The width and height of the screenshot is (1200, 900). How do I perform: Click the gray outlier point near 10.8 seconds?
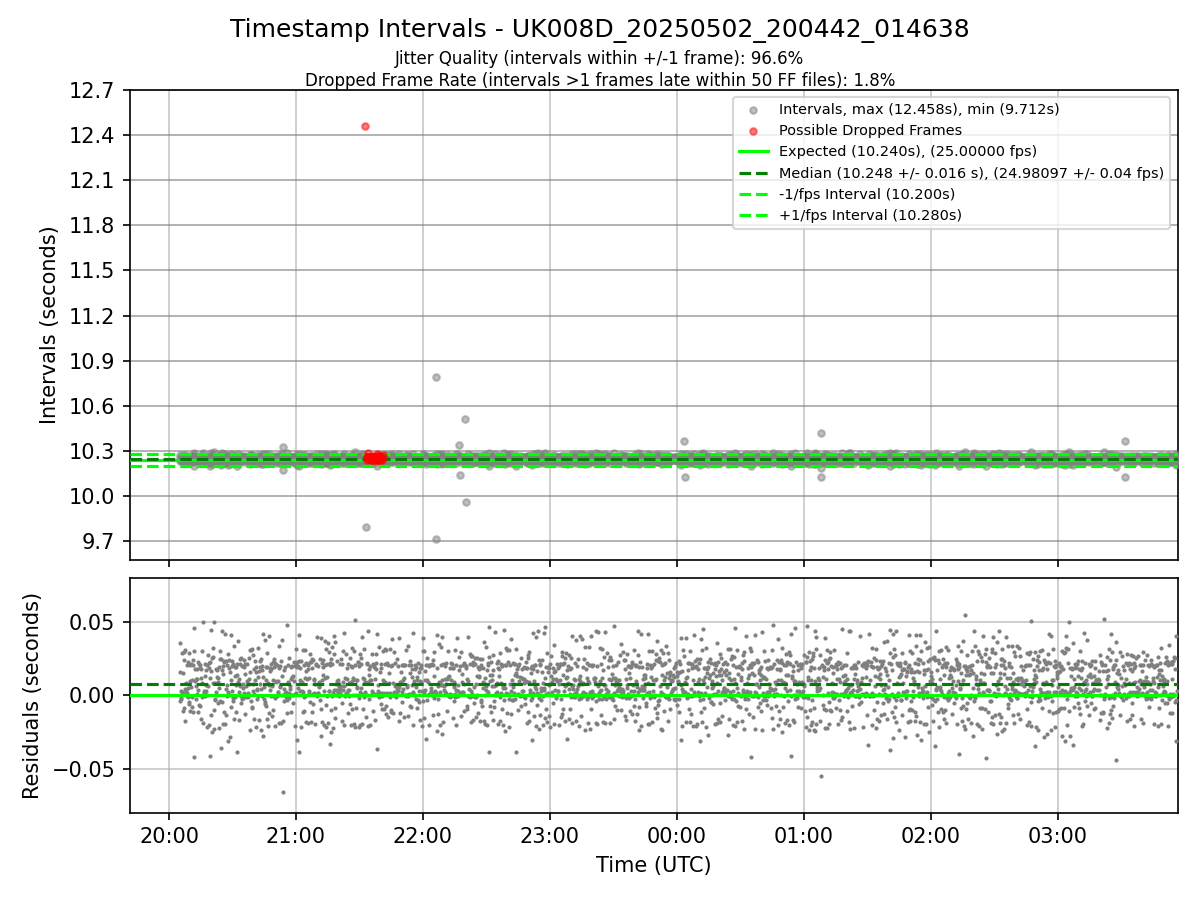click(436, 377)
